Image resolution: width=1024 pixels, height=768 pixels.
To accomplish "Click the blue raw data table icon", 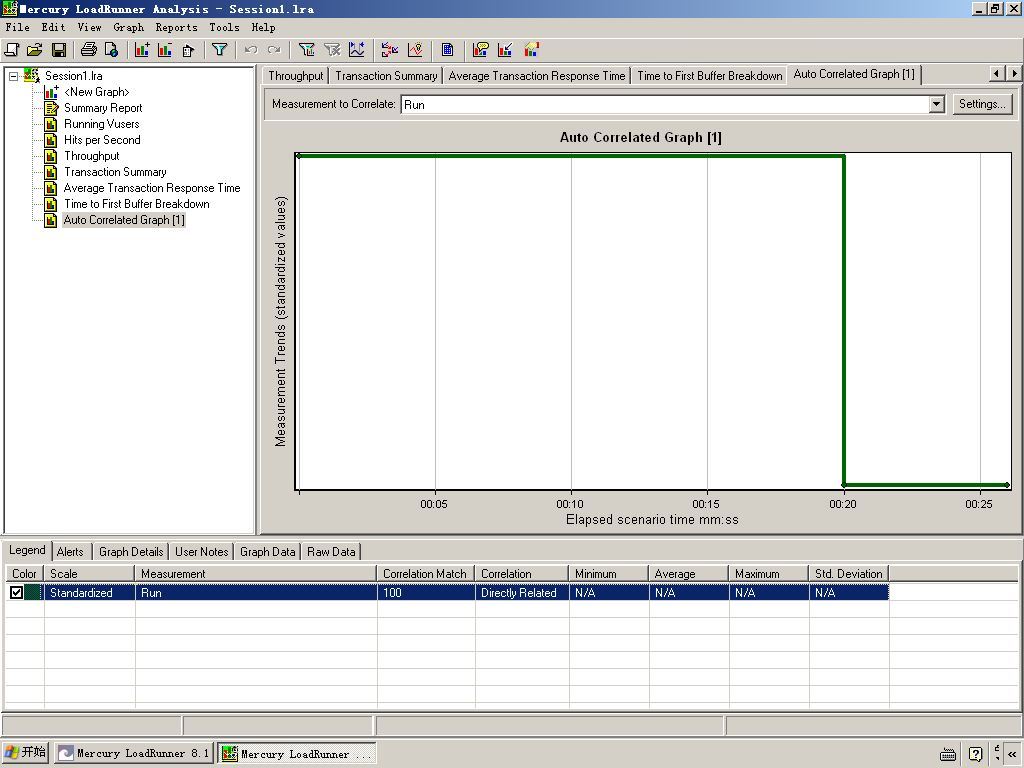I will point(447,50).
